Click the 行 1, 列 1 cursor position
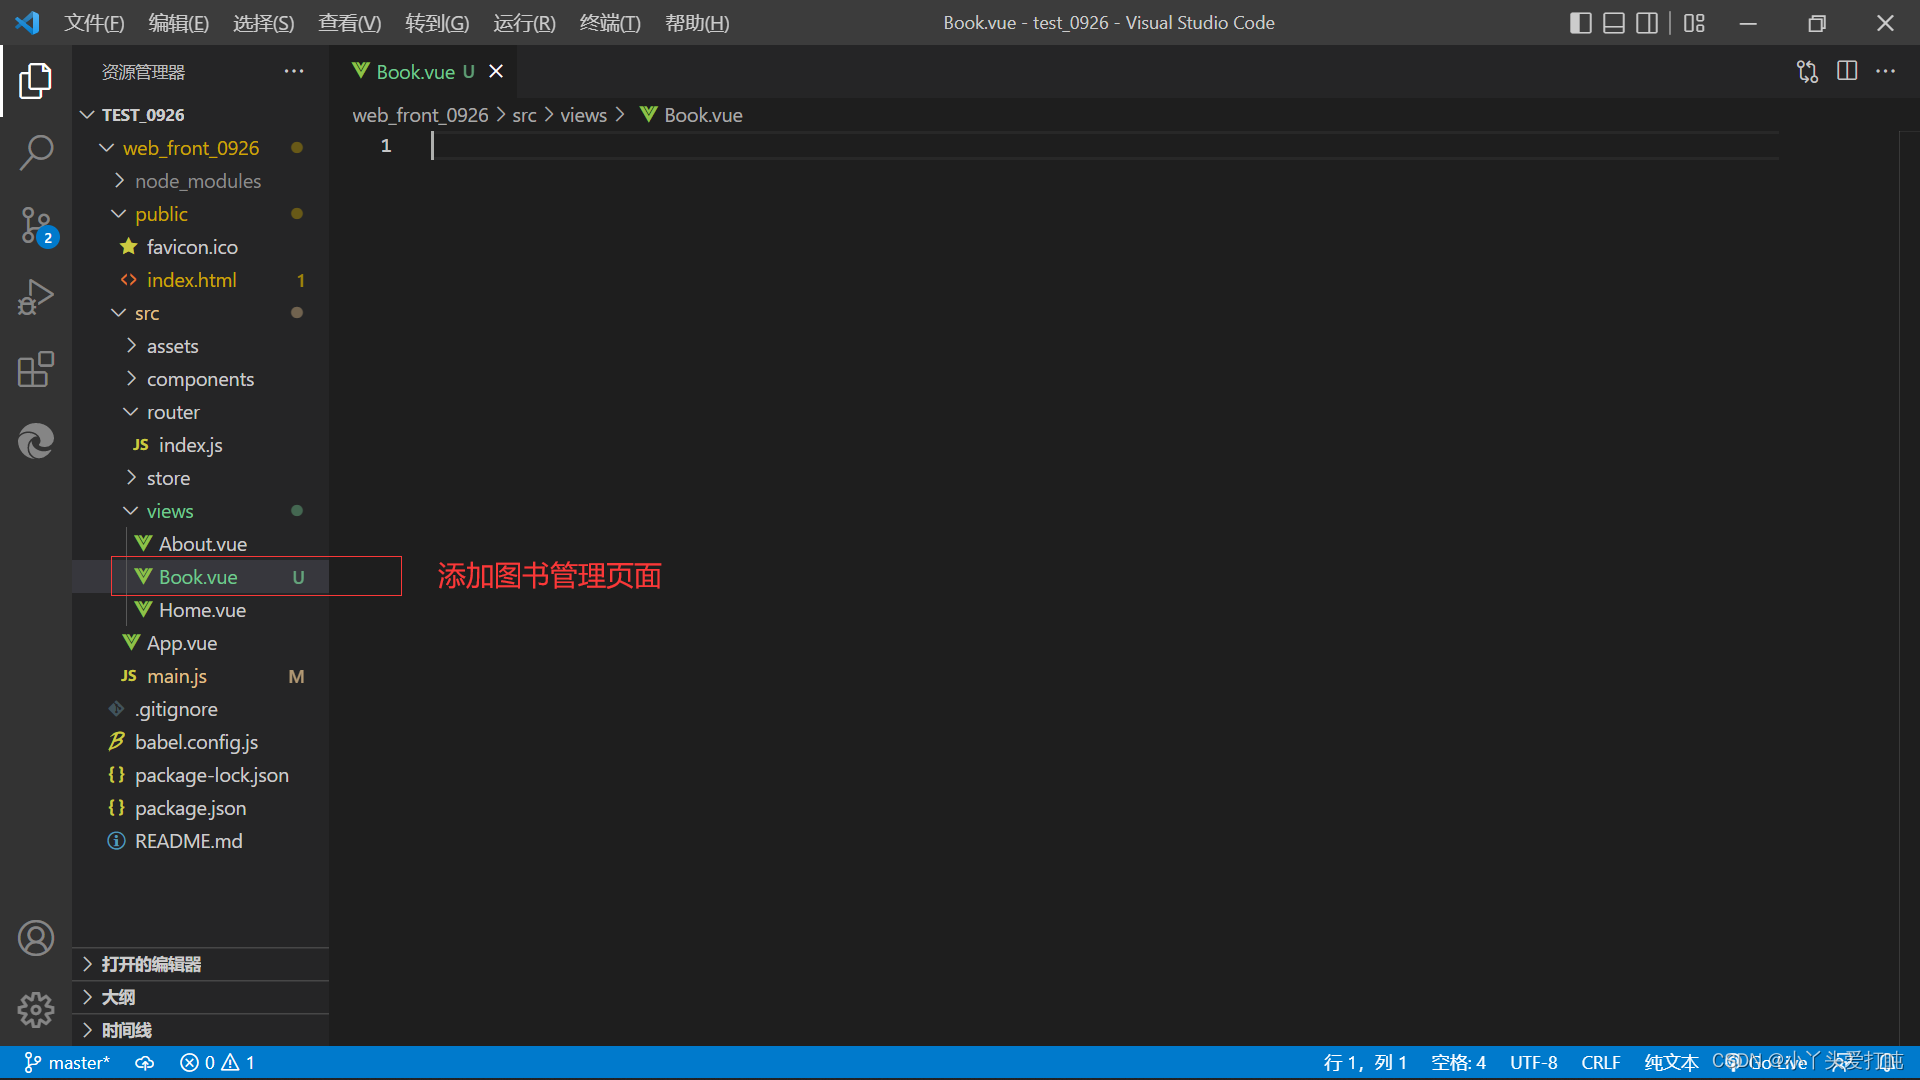The height and width of the screenshot is (1080, 1920). [1365, 1063]
